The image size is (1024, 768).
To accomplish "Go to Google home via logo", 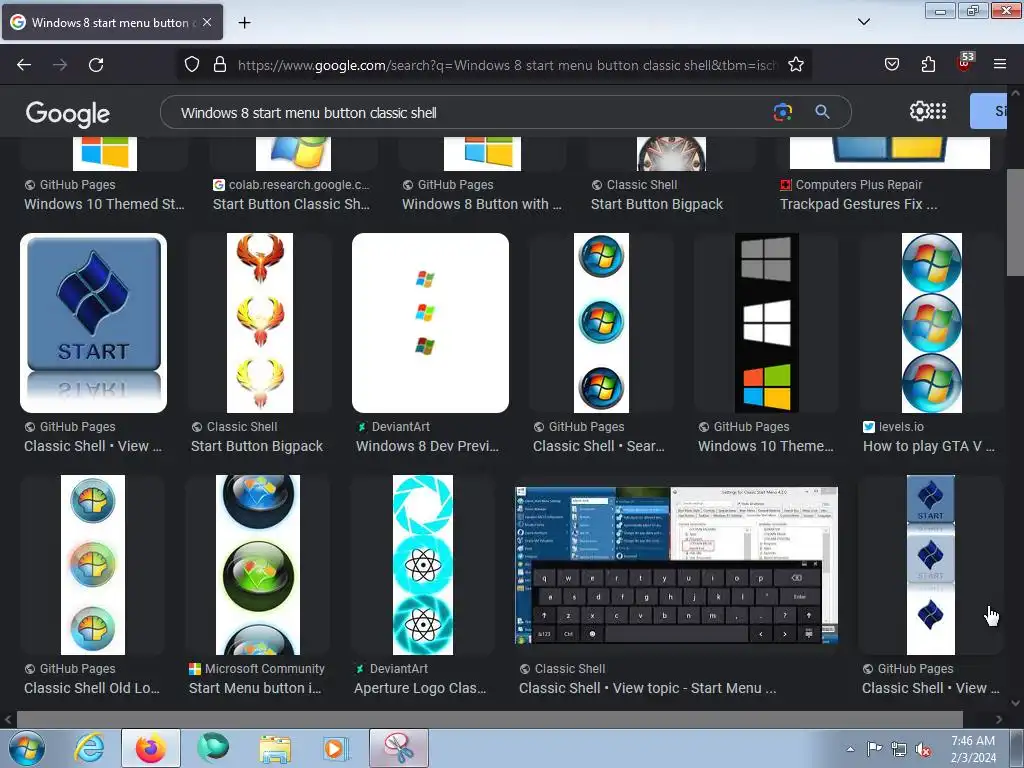I will (x=68, y=114).
